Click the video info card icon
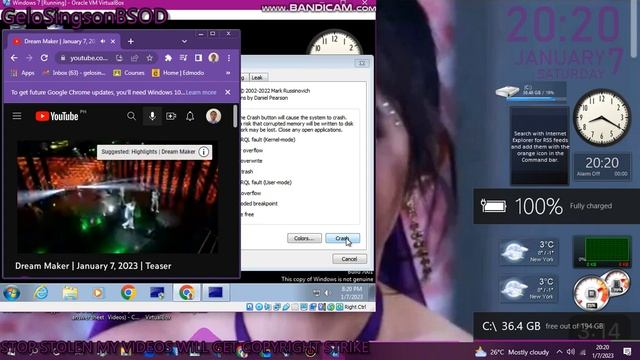The image size is (640, 360). pyautogui.click(x=203, y=152)
